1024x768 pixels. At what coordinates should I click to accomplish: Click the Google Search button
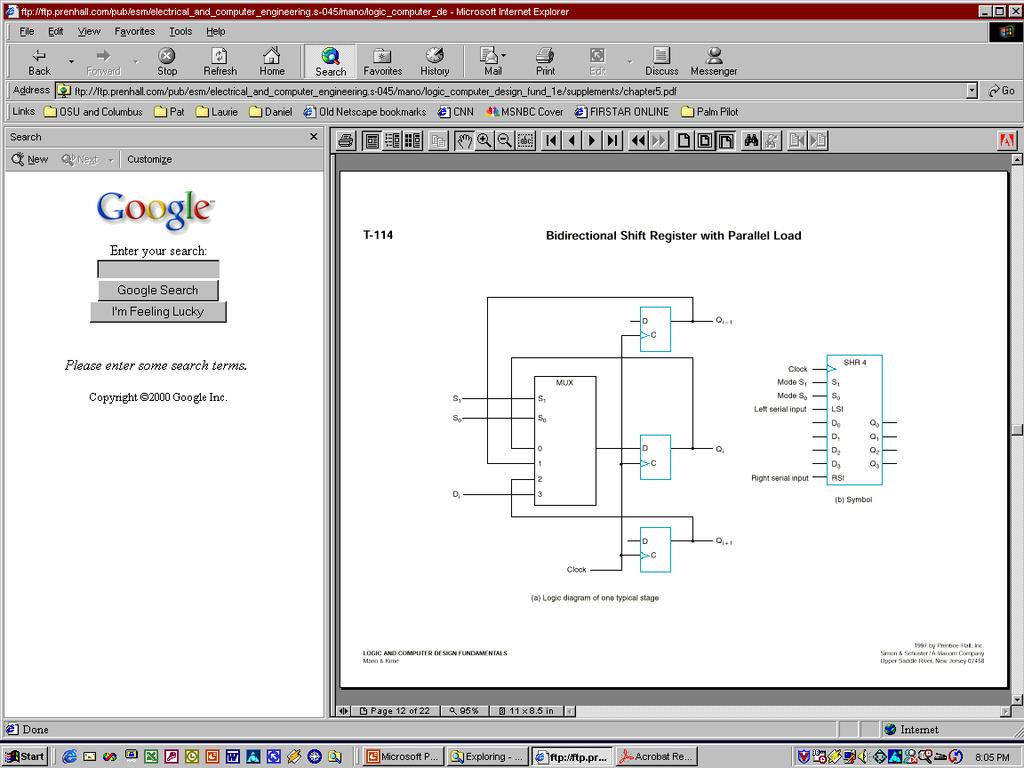pos(158,290)
